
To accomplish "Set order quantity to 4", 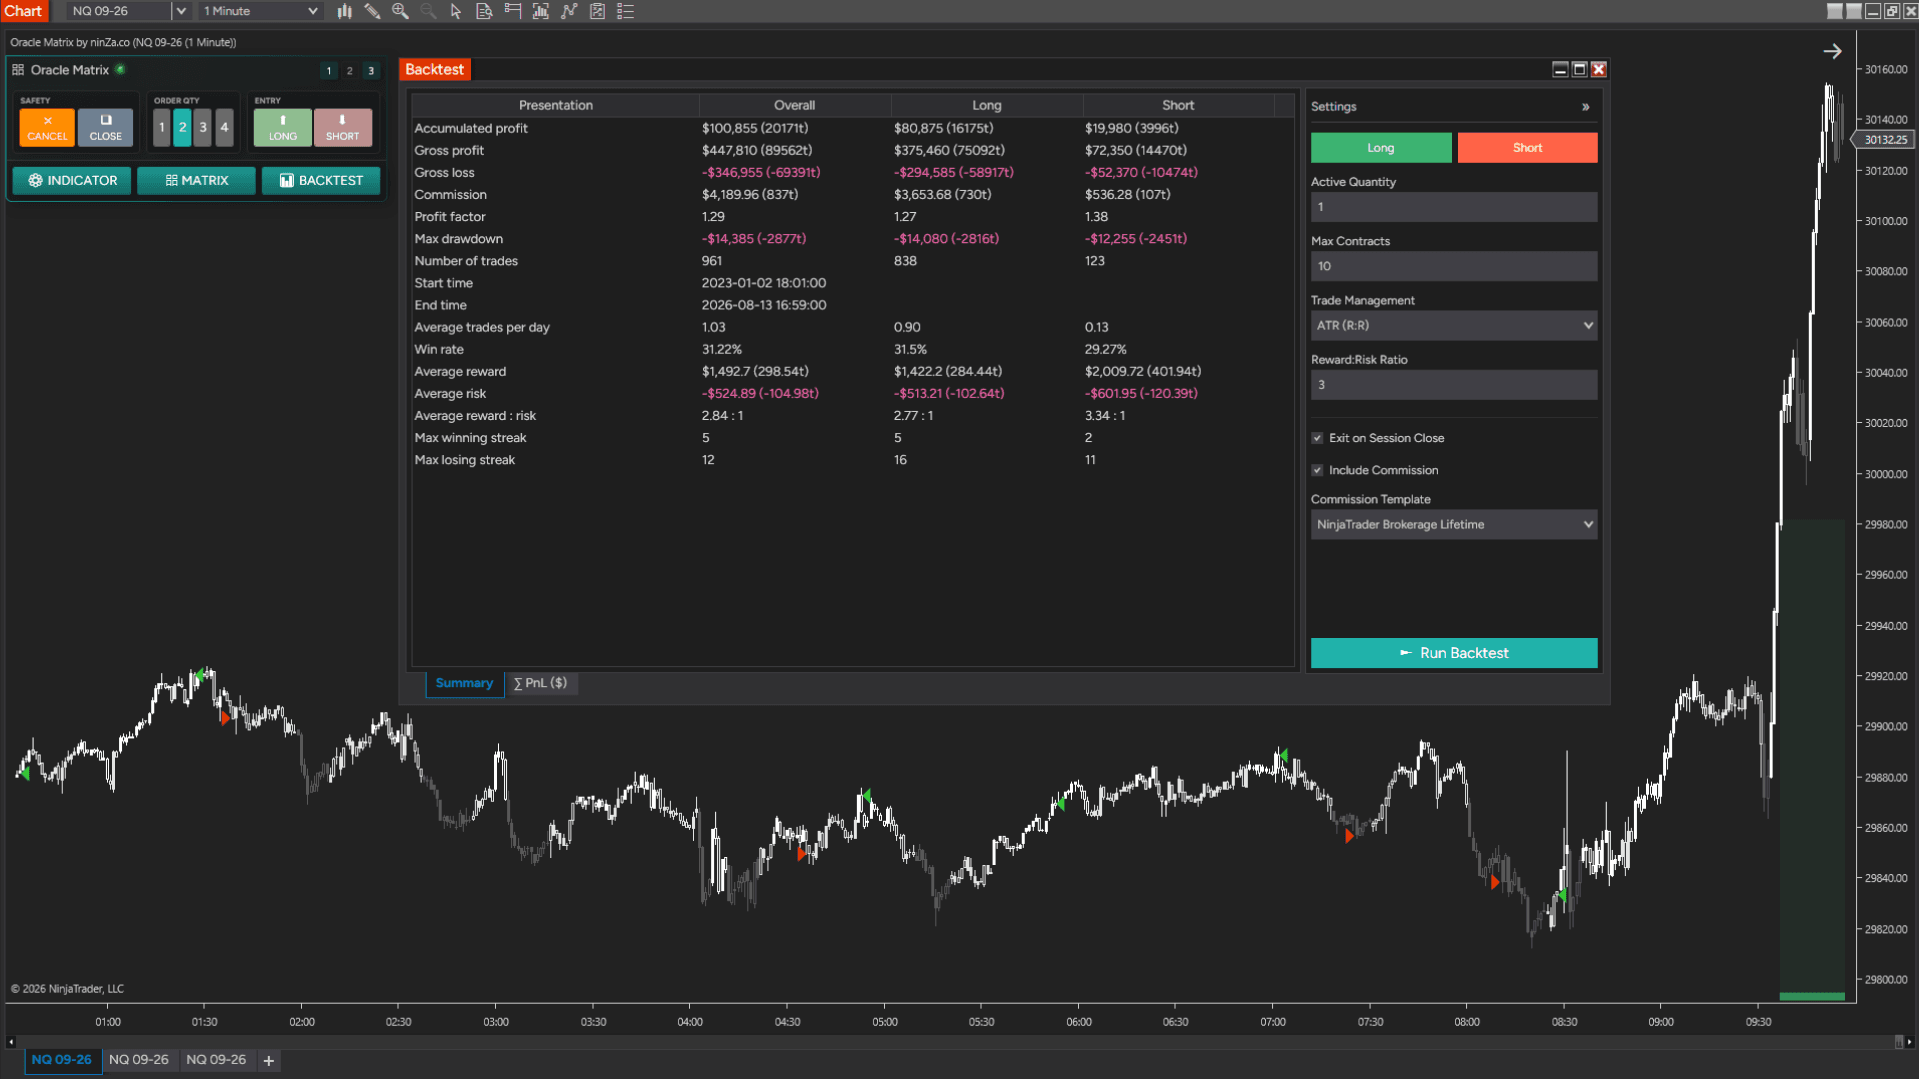I will 224,128.
